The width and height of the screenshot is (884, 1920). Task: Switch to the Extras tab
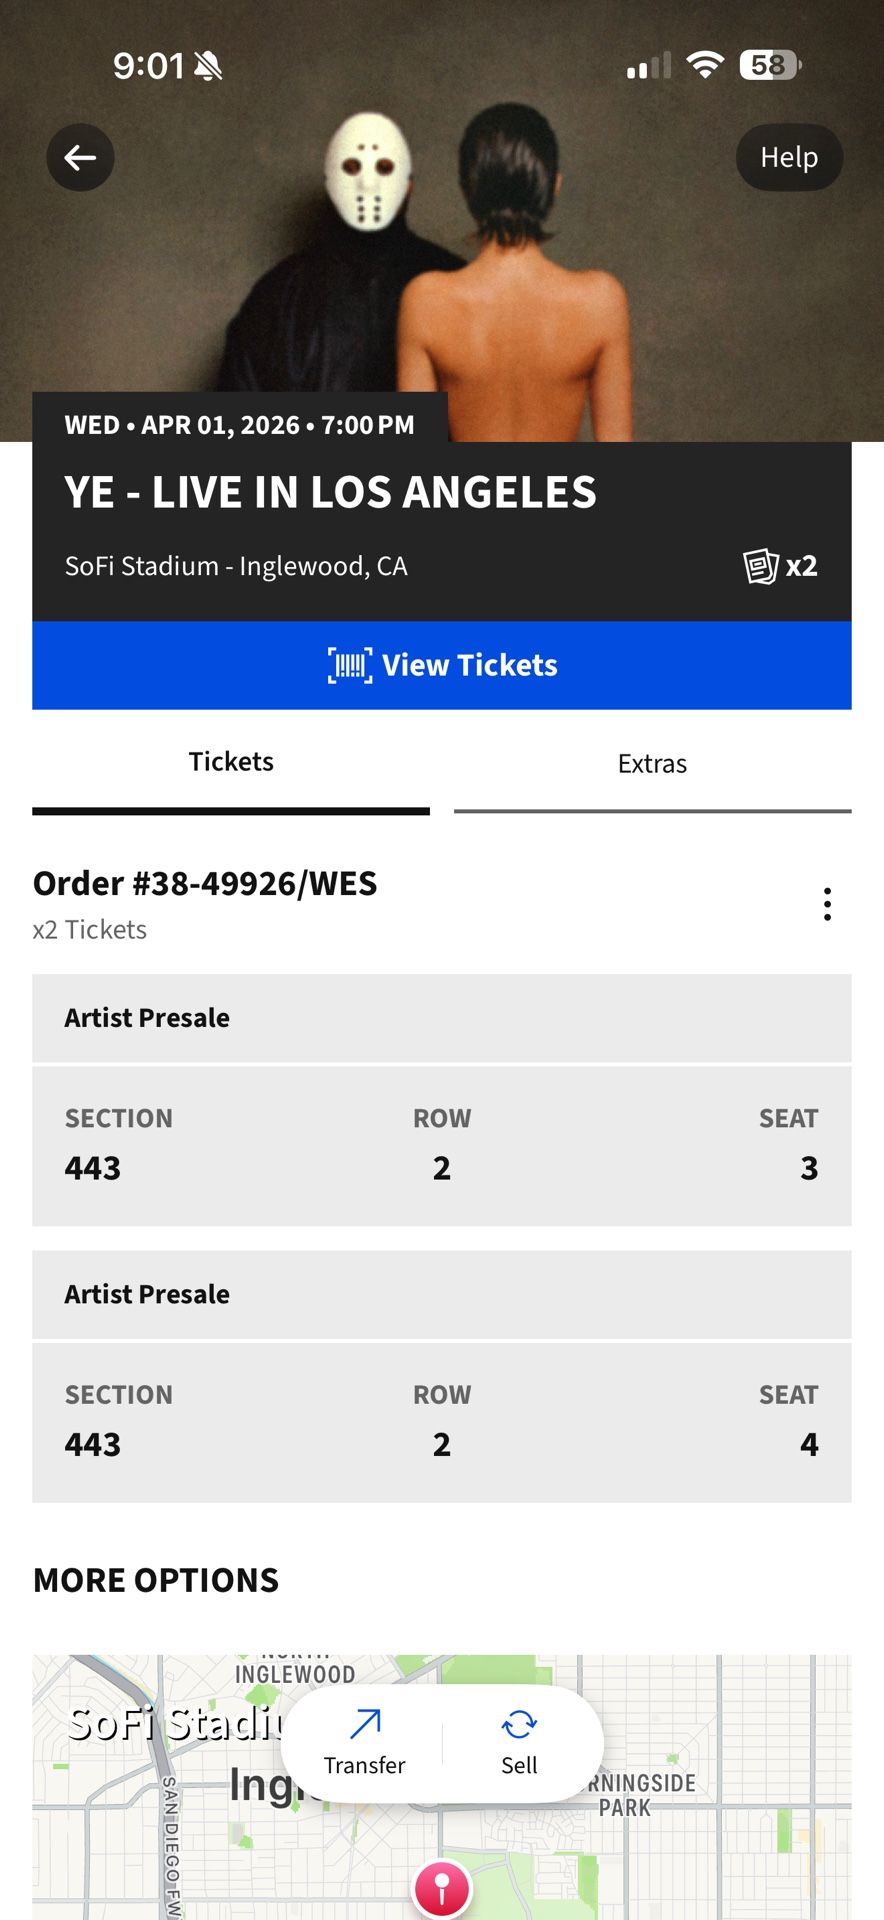(652, 764)
